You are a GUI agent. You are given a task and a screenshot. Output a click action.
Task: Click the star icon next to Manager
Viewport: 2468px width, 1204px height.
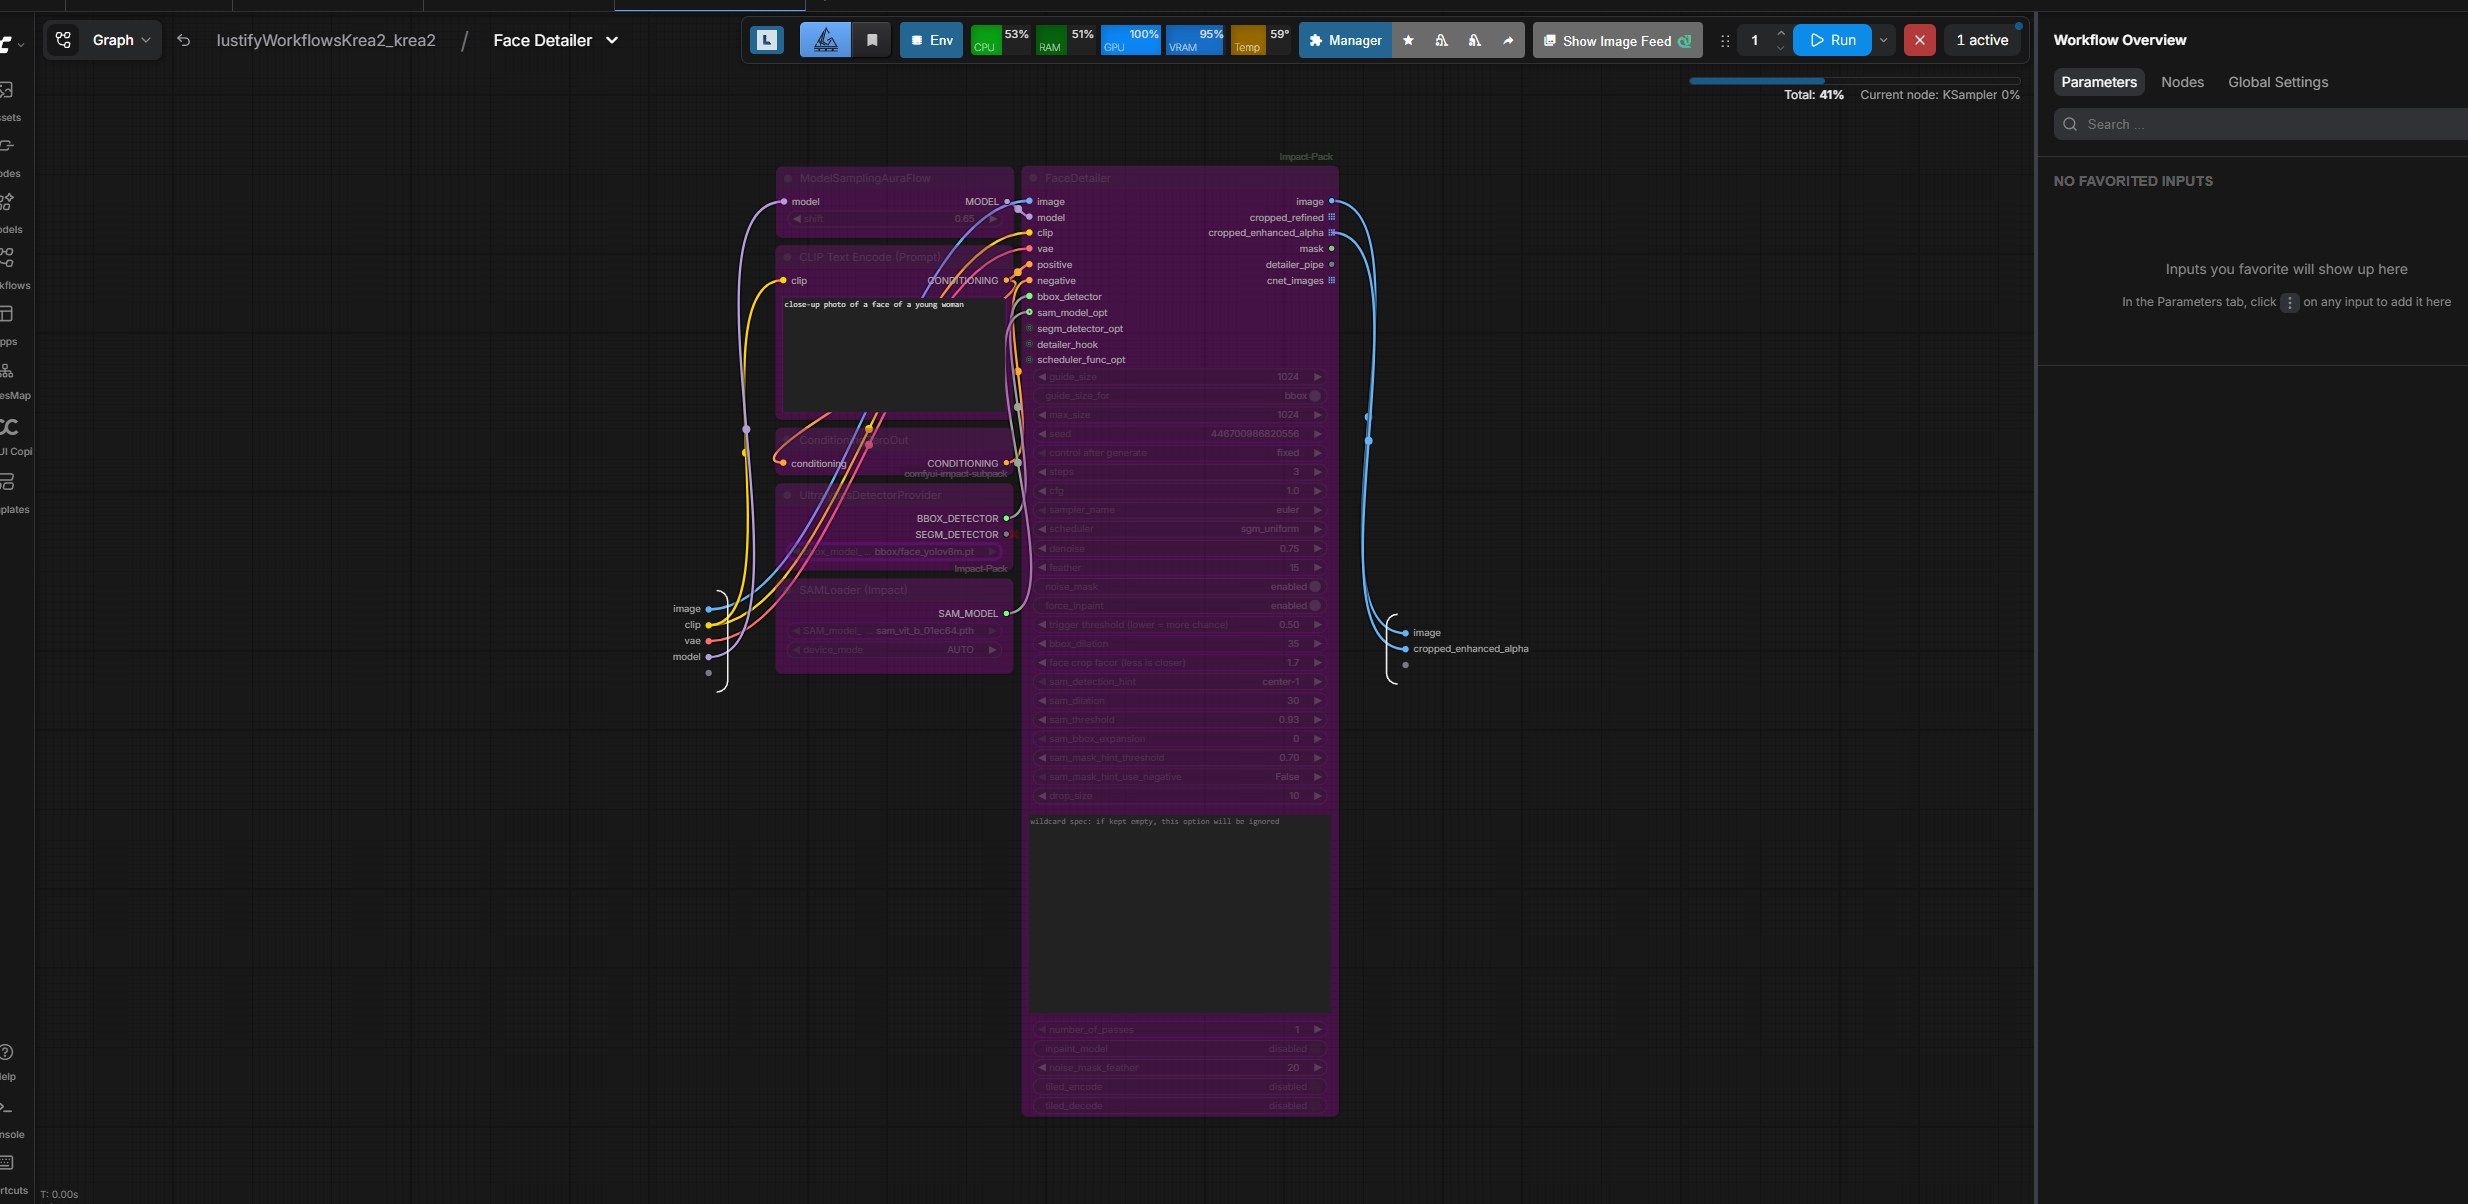[1408, 40]
